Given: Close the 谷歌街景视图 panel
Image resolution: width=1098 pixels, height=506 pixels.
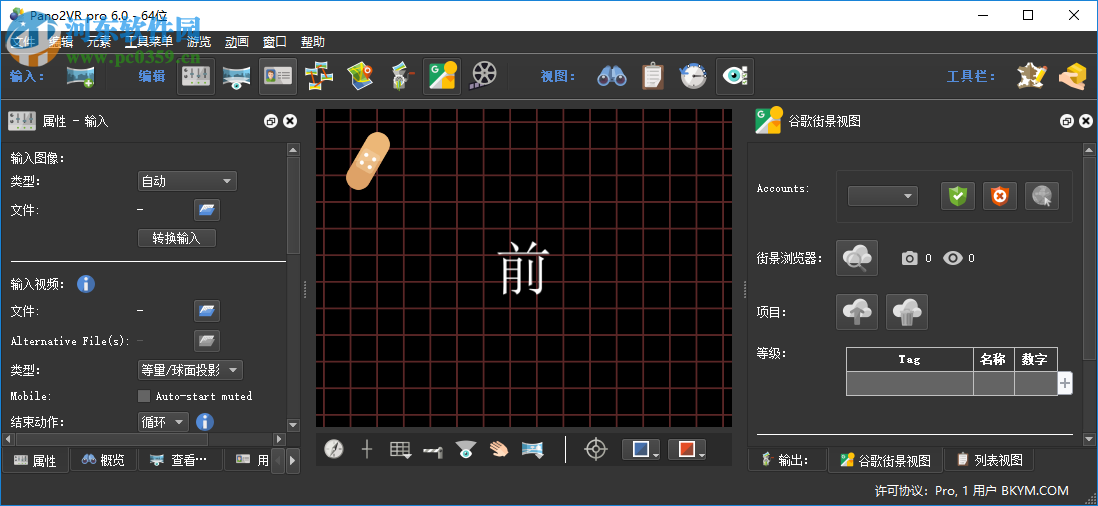Looking at the screenshot, I should 1085,121.
